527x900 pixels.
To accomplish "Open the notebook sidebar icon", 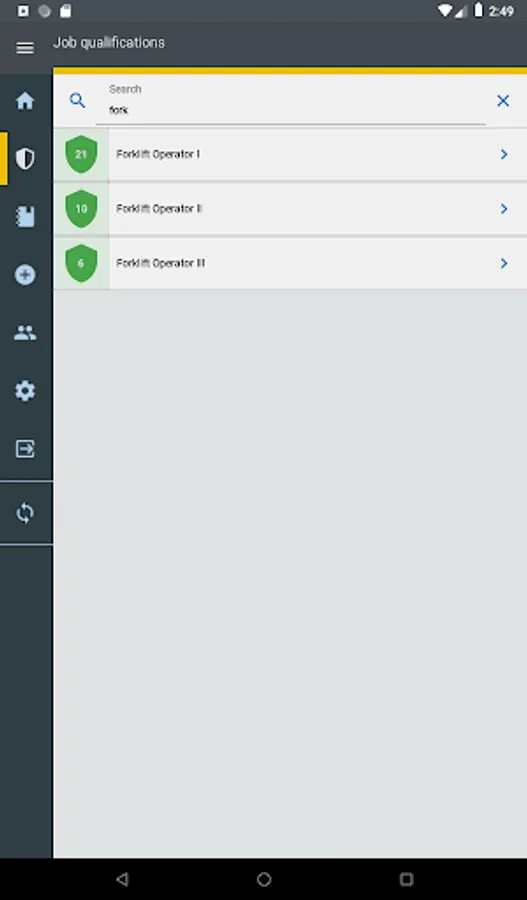I will pos(25,216).
